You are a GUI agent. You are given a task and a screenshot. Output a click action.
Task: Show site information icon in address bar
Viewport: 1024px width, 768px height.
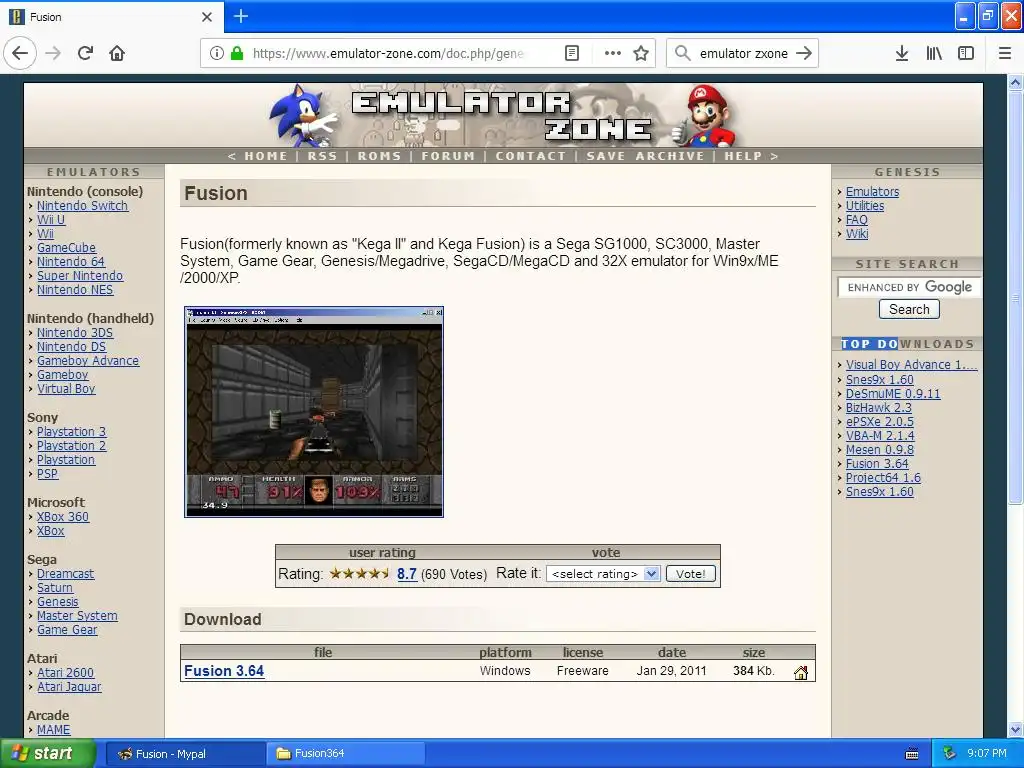217,53
